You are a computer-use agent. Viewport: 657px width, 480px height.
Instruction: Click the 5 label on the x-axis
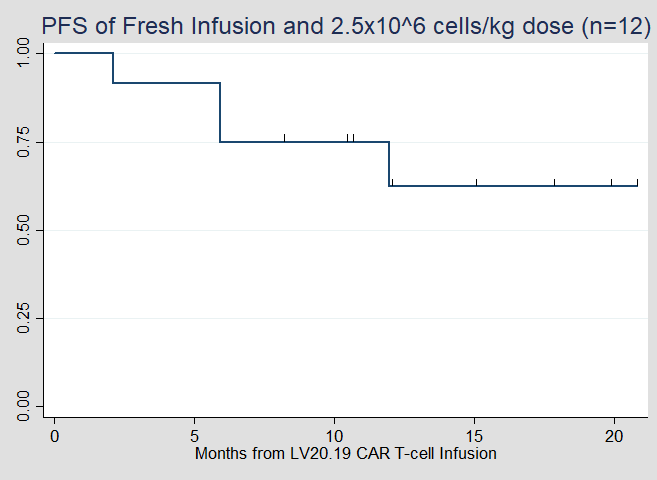coord(194,437)
